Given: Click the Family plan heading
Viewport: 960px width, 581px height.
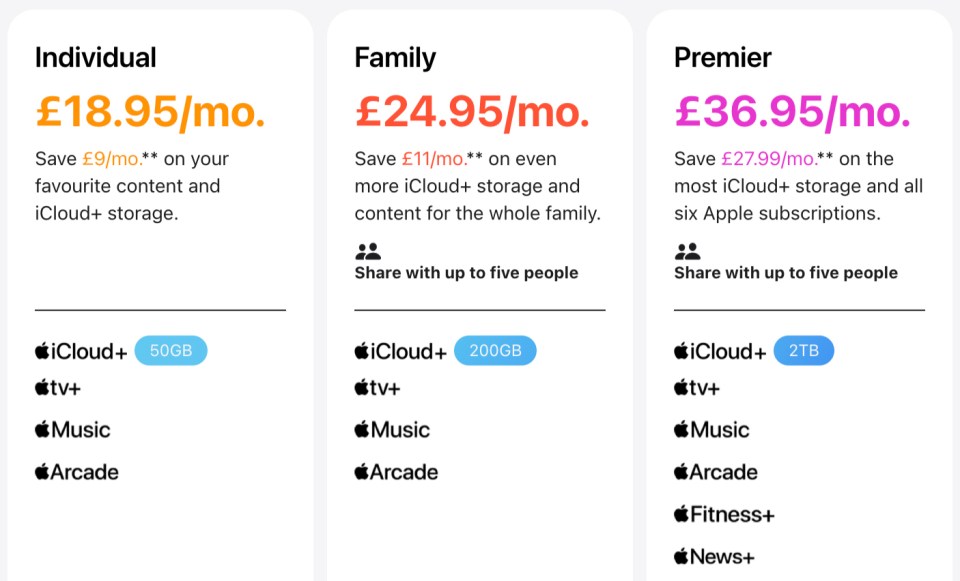Looking at the screenshot, I should (x=396, y=58).
